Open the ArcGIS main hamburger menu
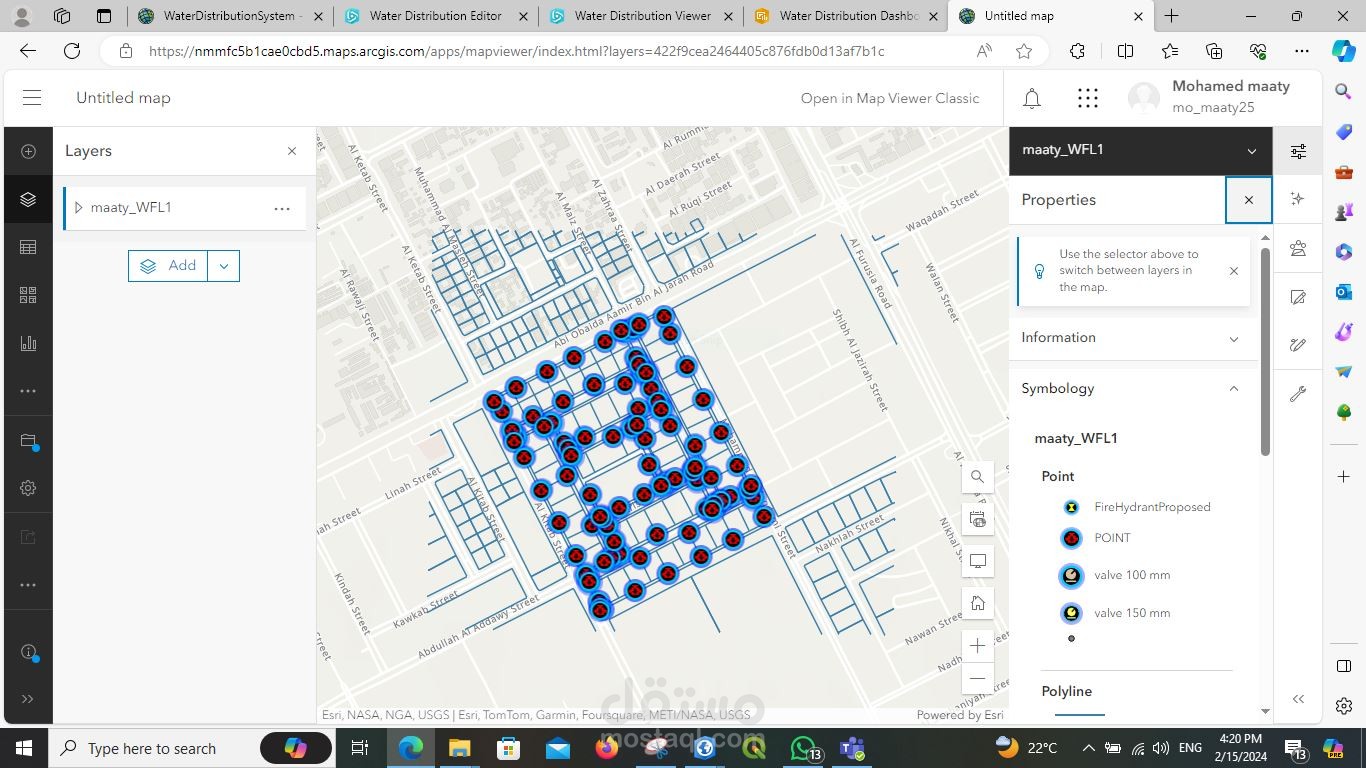 tap(32, 98)
